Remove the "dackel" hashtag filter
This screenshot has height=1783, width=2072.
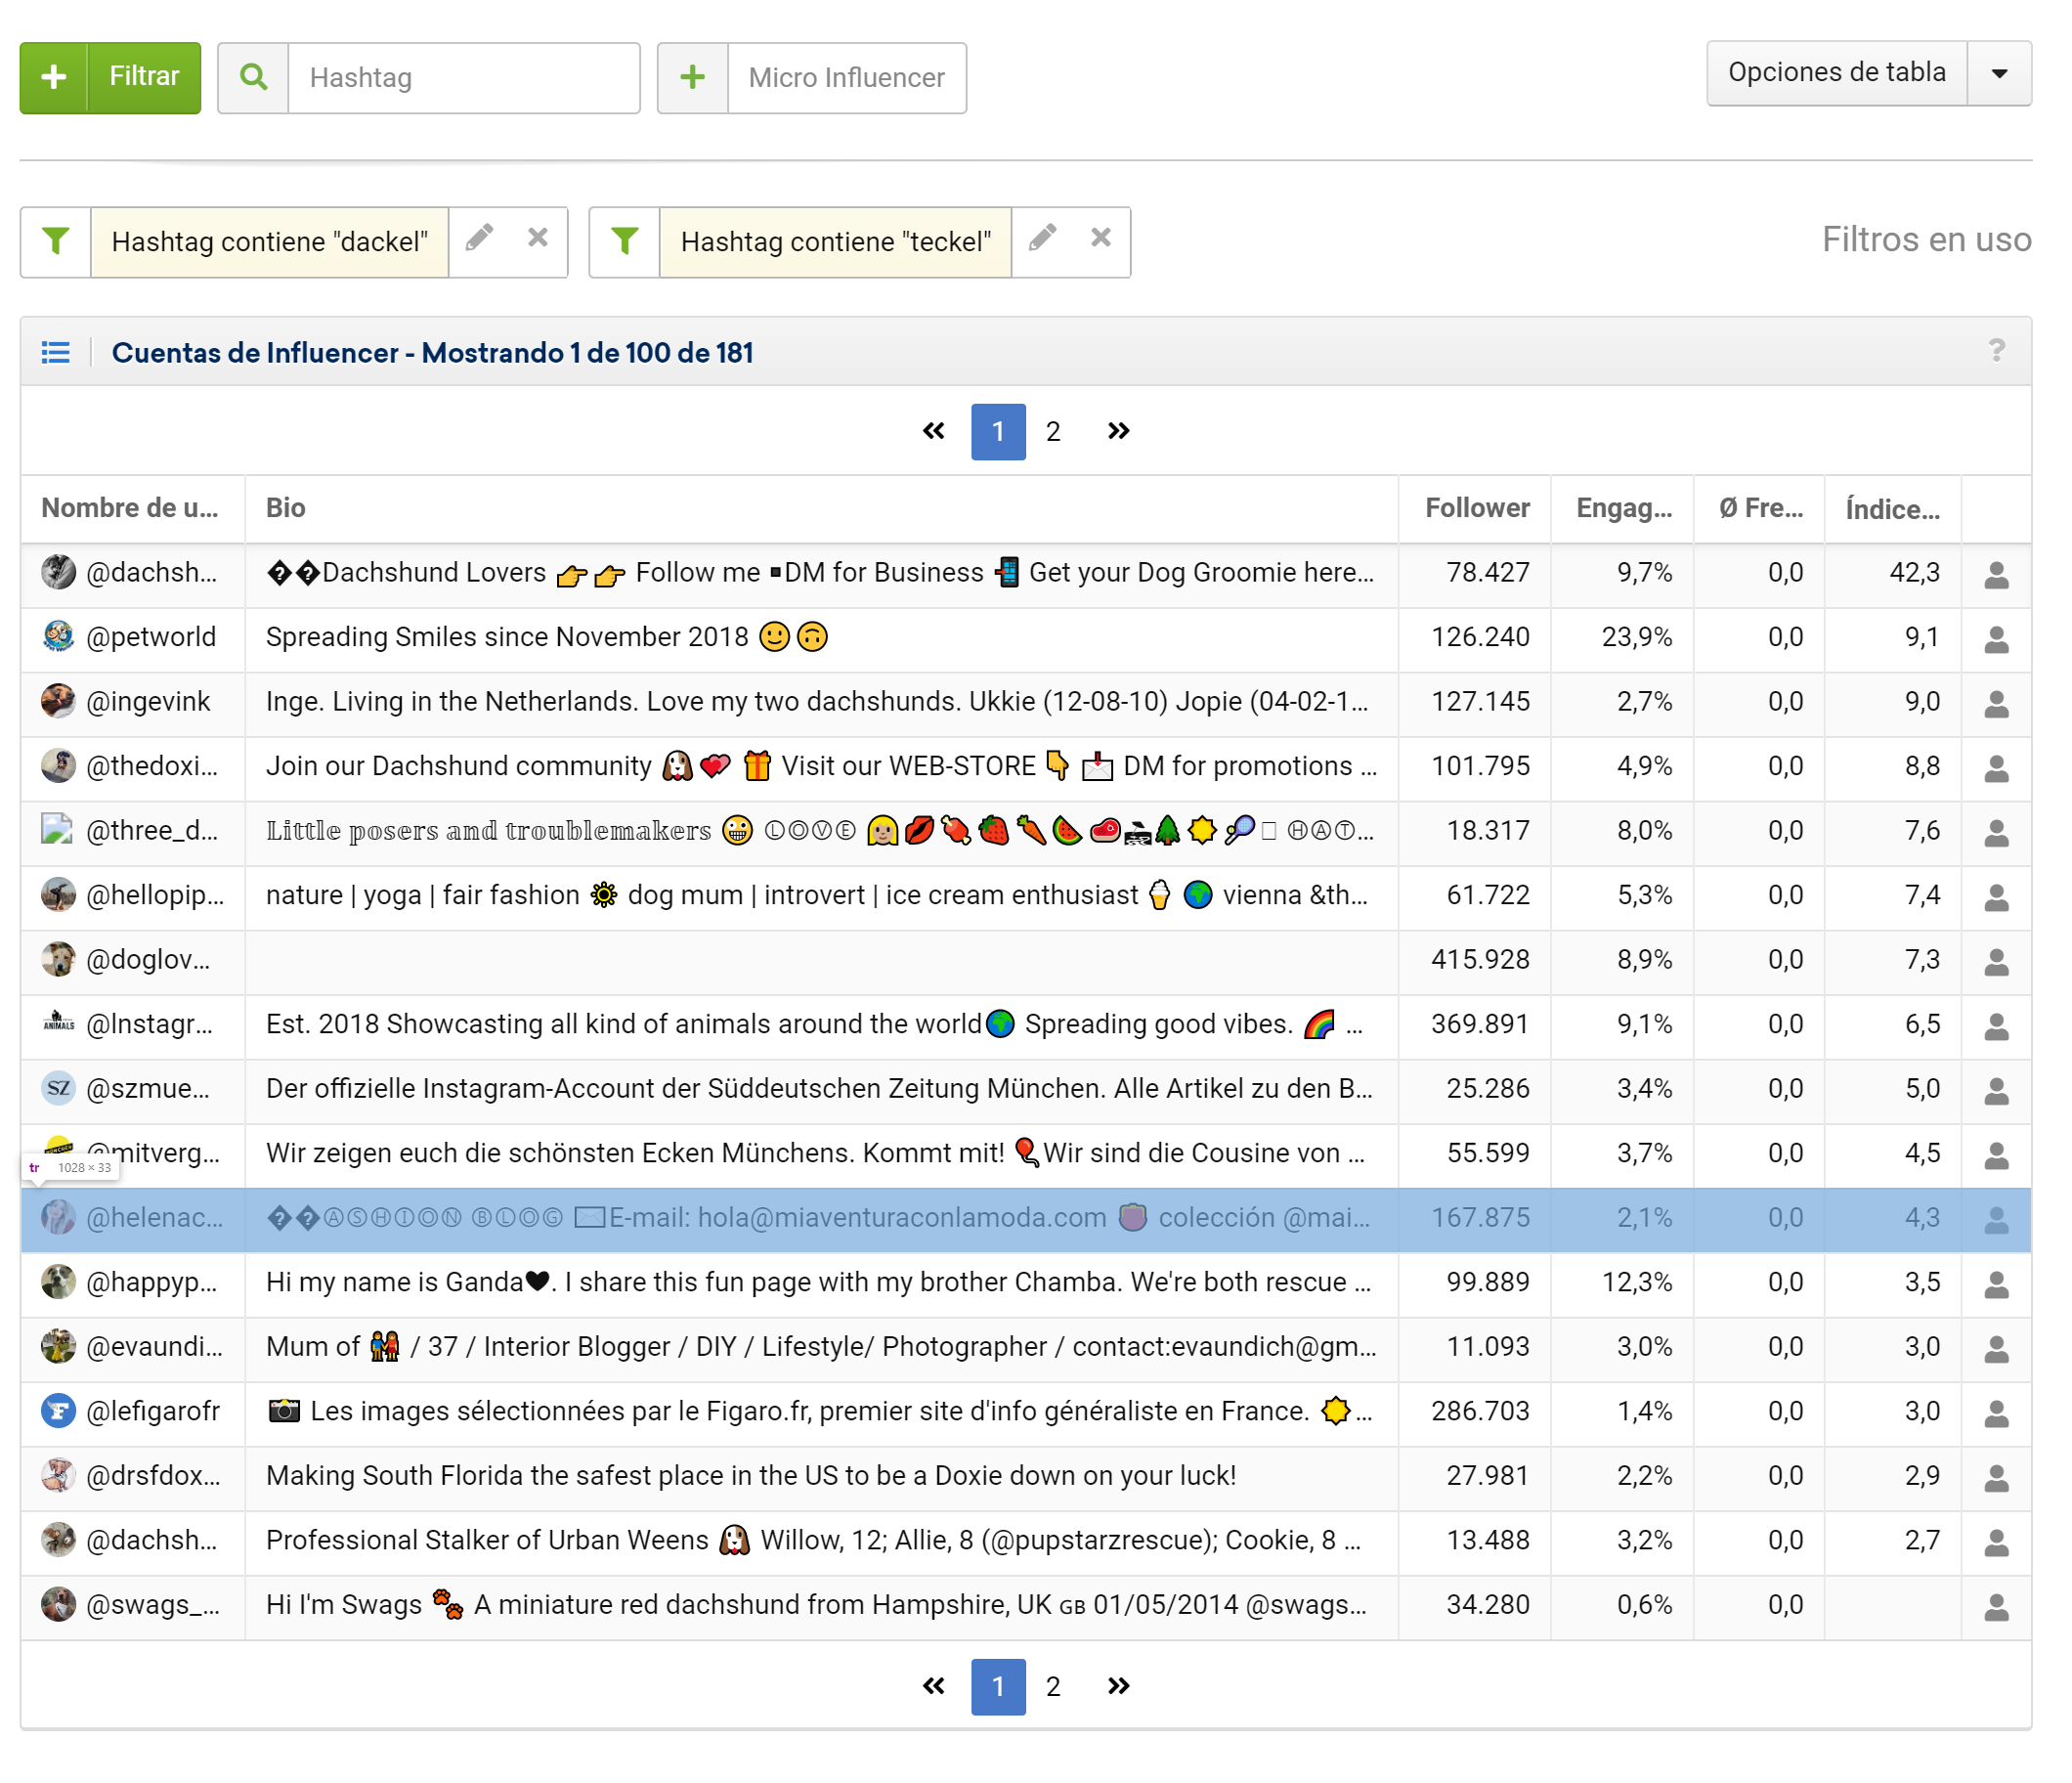[538, 239]
